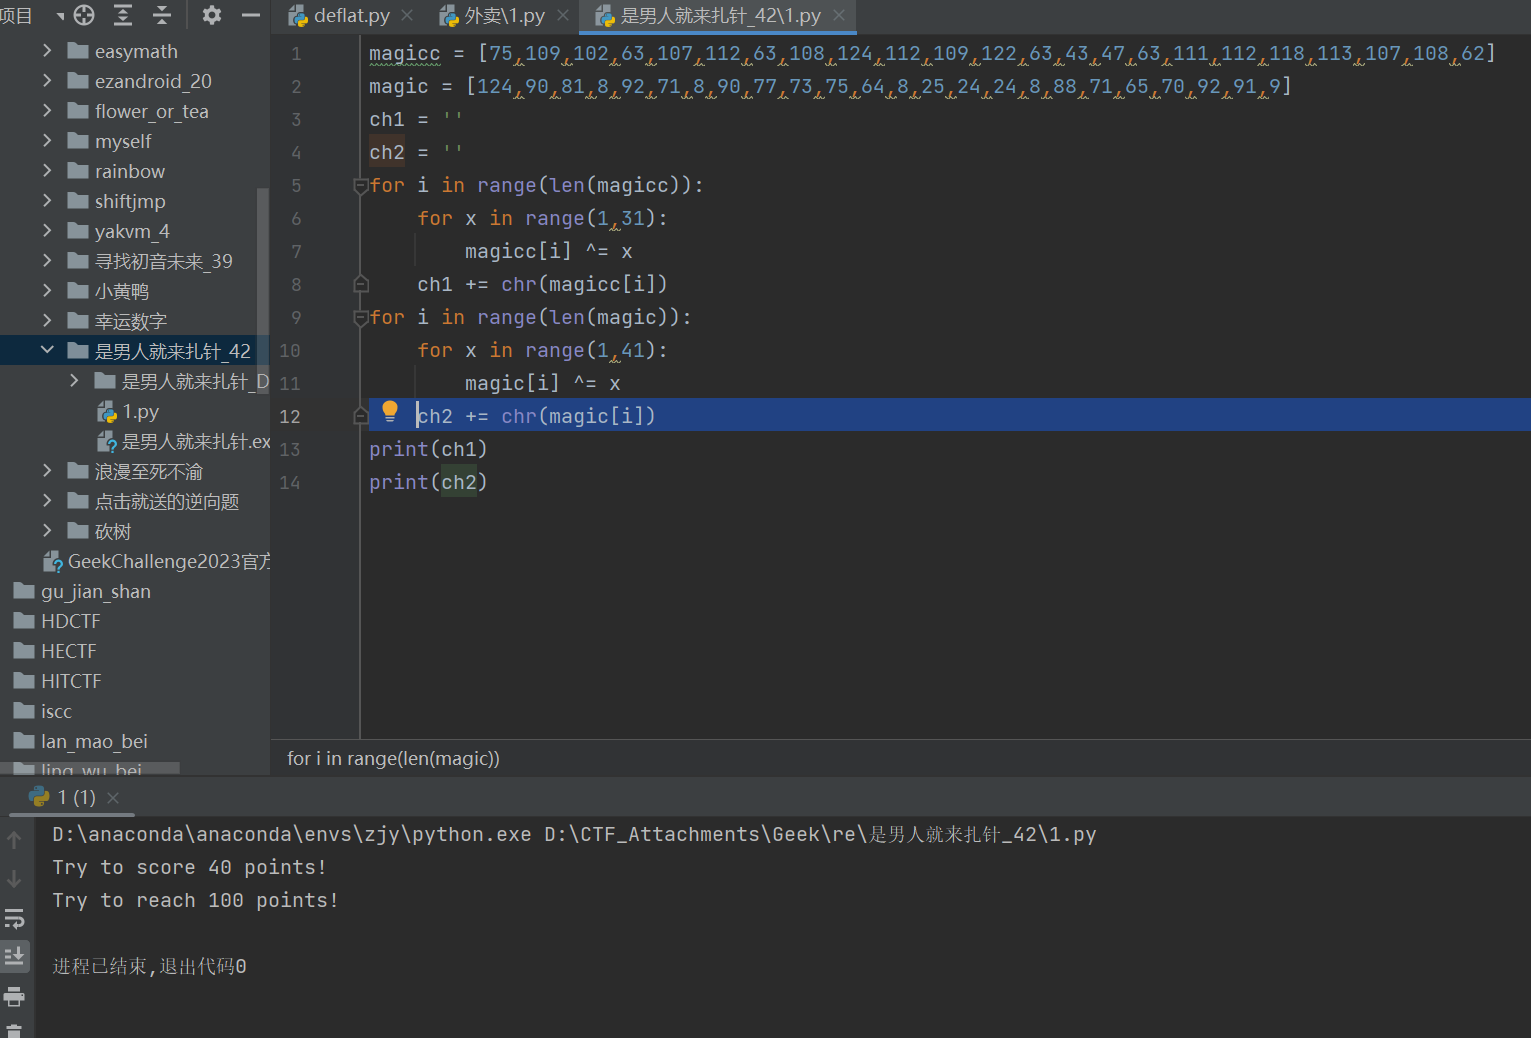
Task: Close the 1 (1) run tab
Action: click(113, 797)
